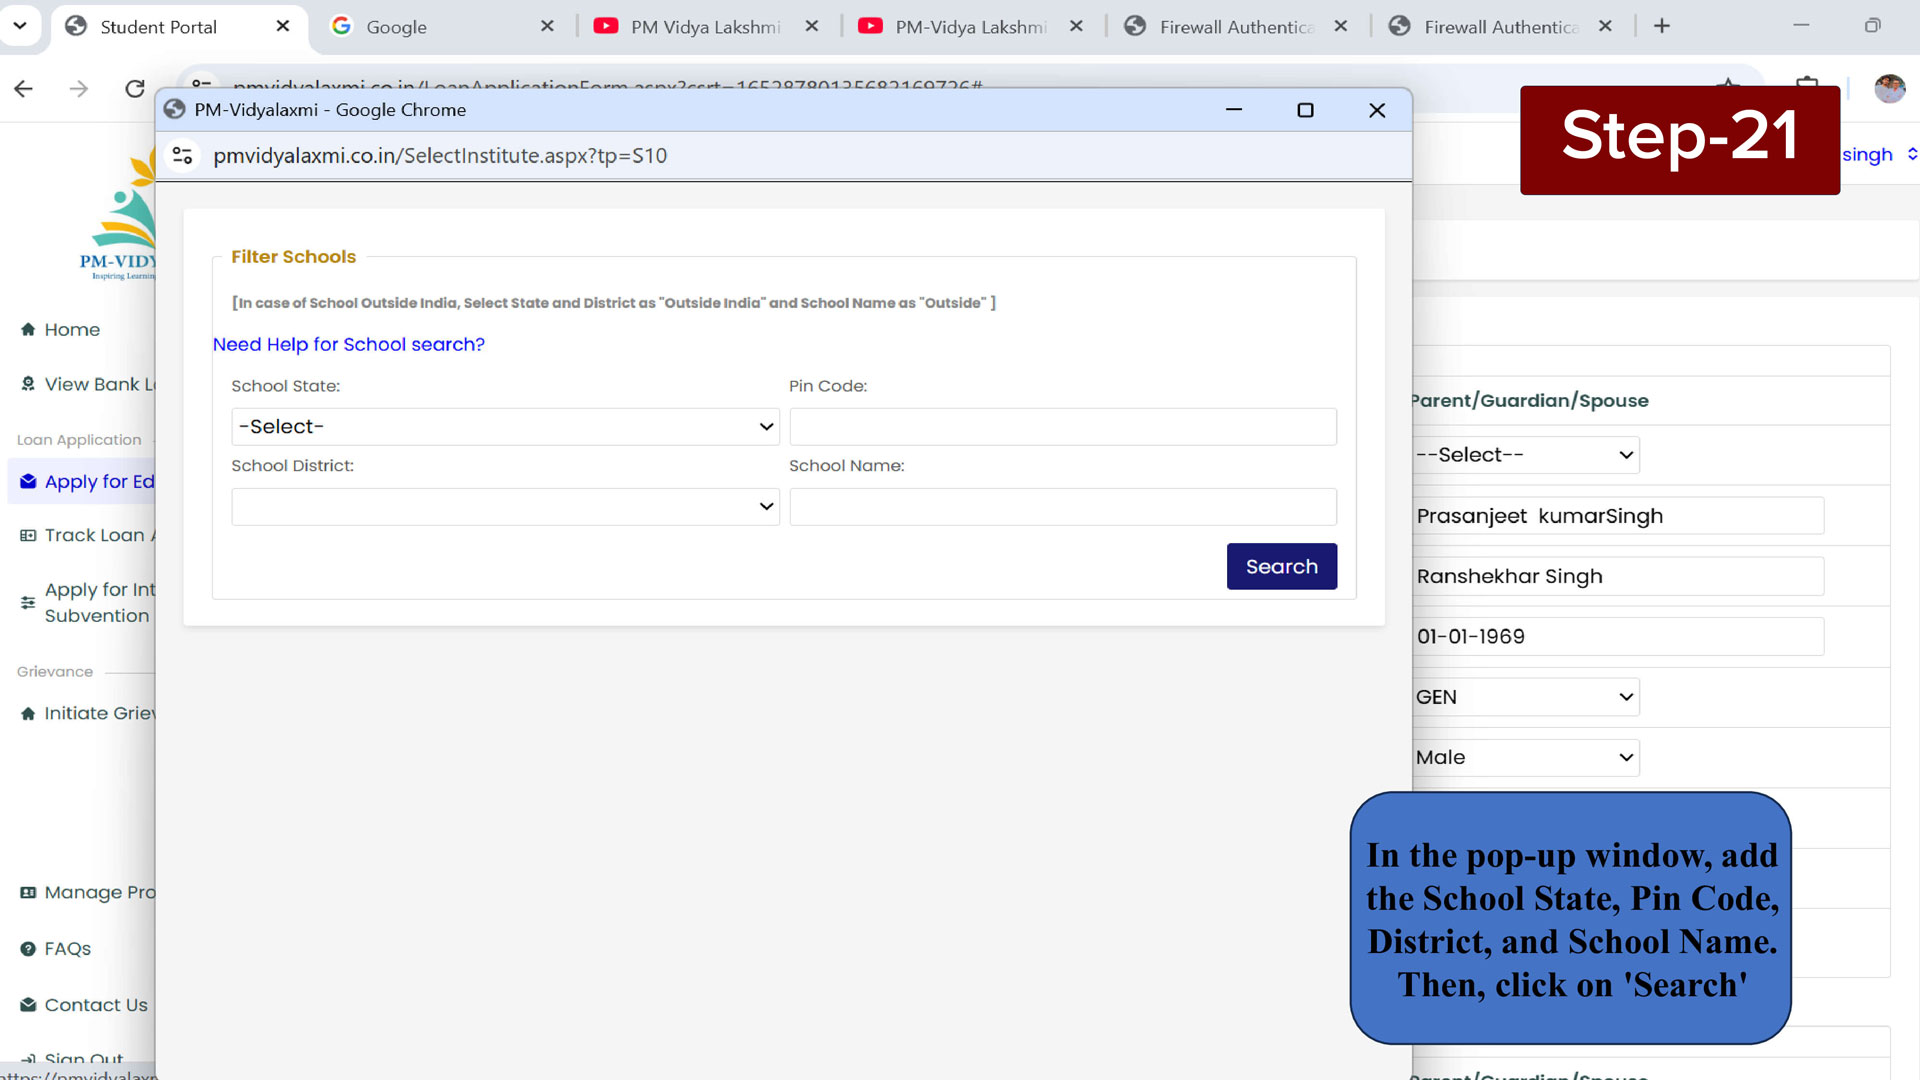Open Track Loan Application sidebar item
This screenshot has height=1080, width=1920.
point(100,536)
